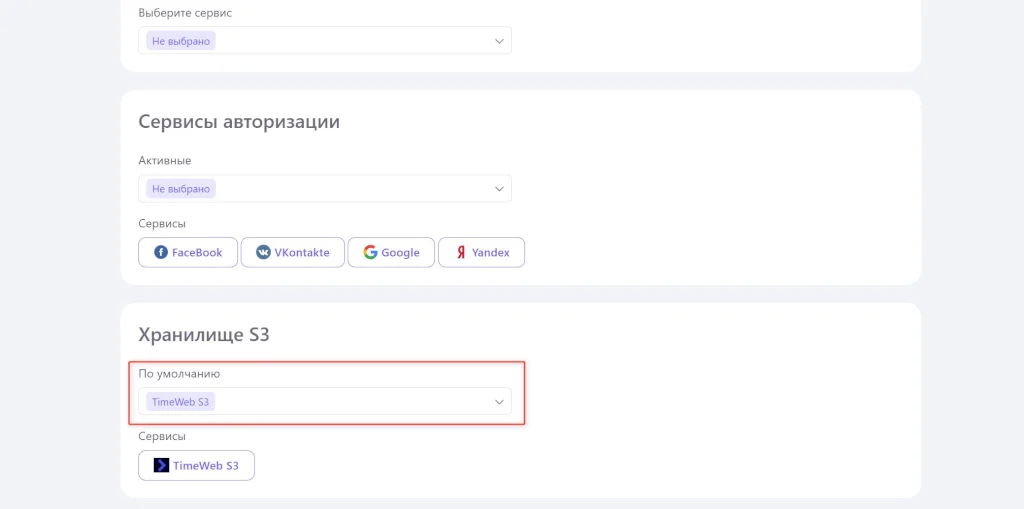Click the "Хранилище S3" section heading
The width and height of the screenshot is (1024, 509).
(204, 335)
